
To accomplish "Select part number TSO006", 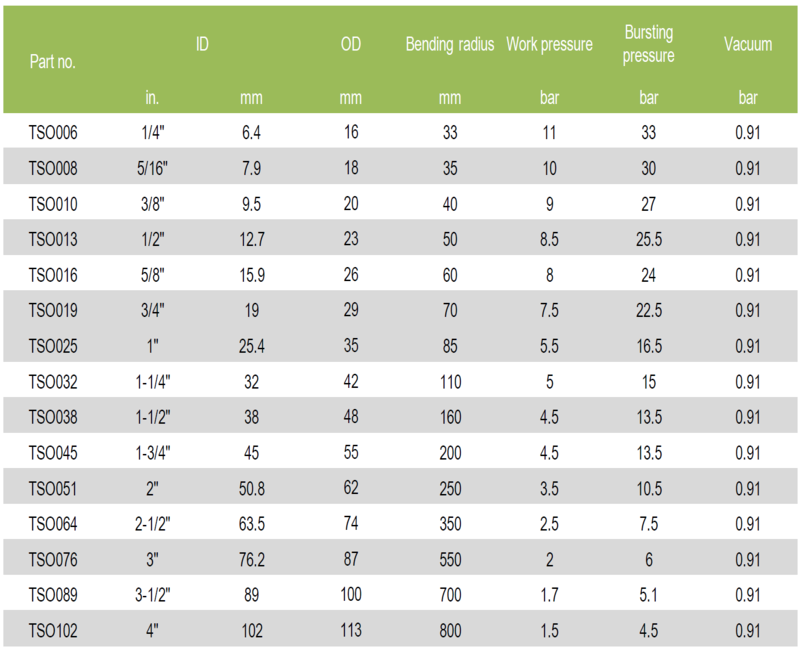I will point(53,133).
